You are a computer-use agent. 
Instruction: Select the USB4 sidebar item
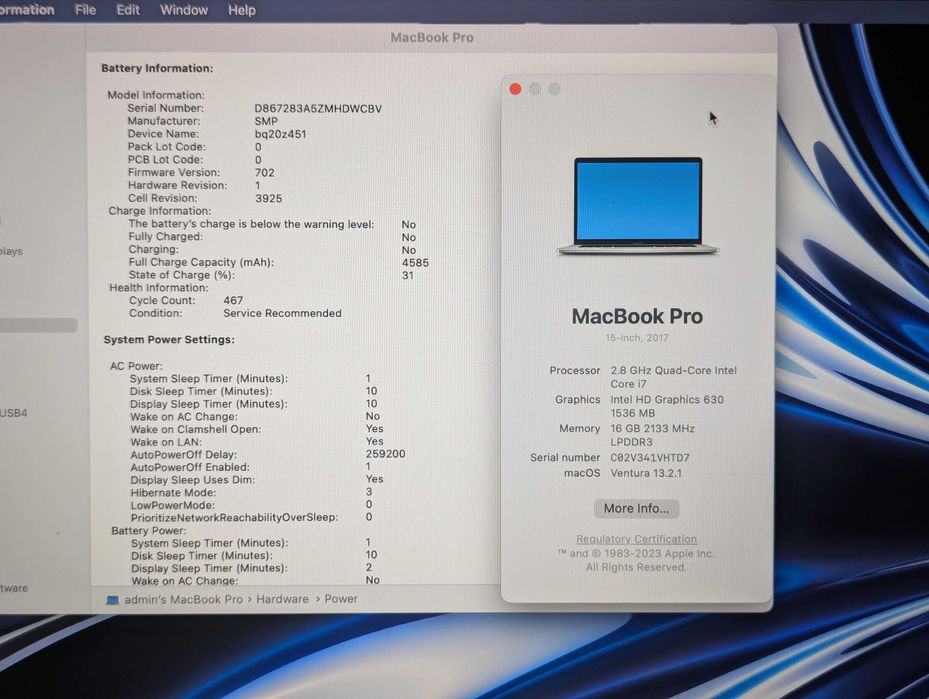pos(14,413)
